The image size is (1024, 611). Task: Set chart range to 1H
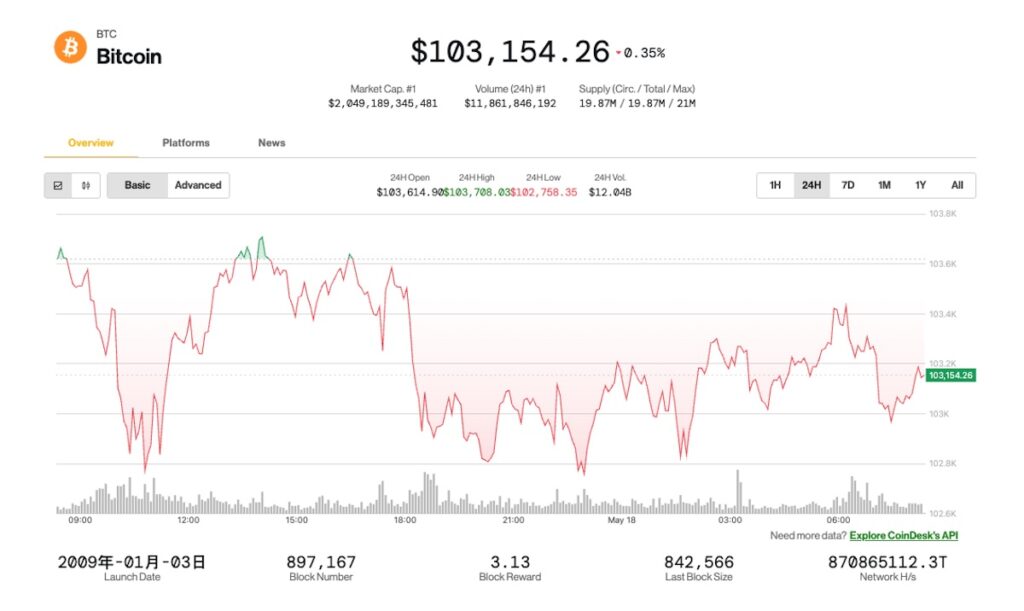(775, 185)
